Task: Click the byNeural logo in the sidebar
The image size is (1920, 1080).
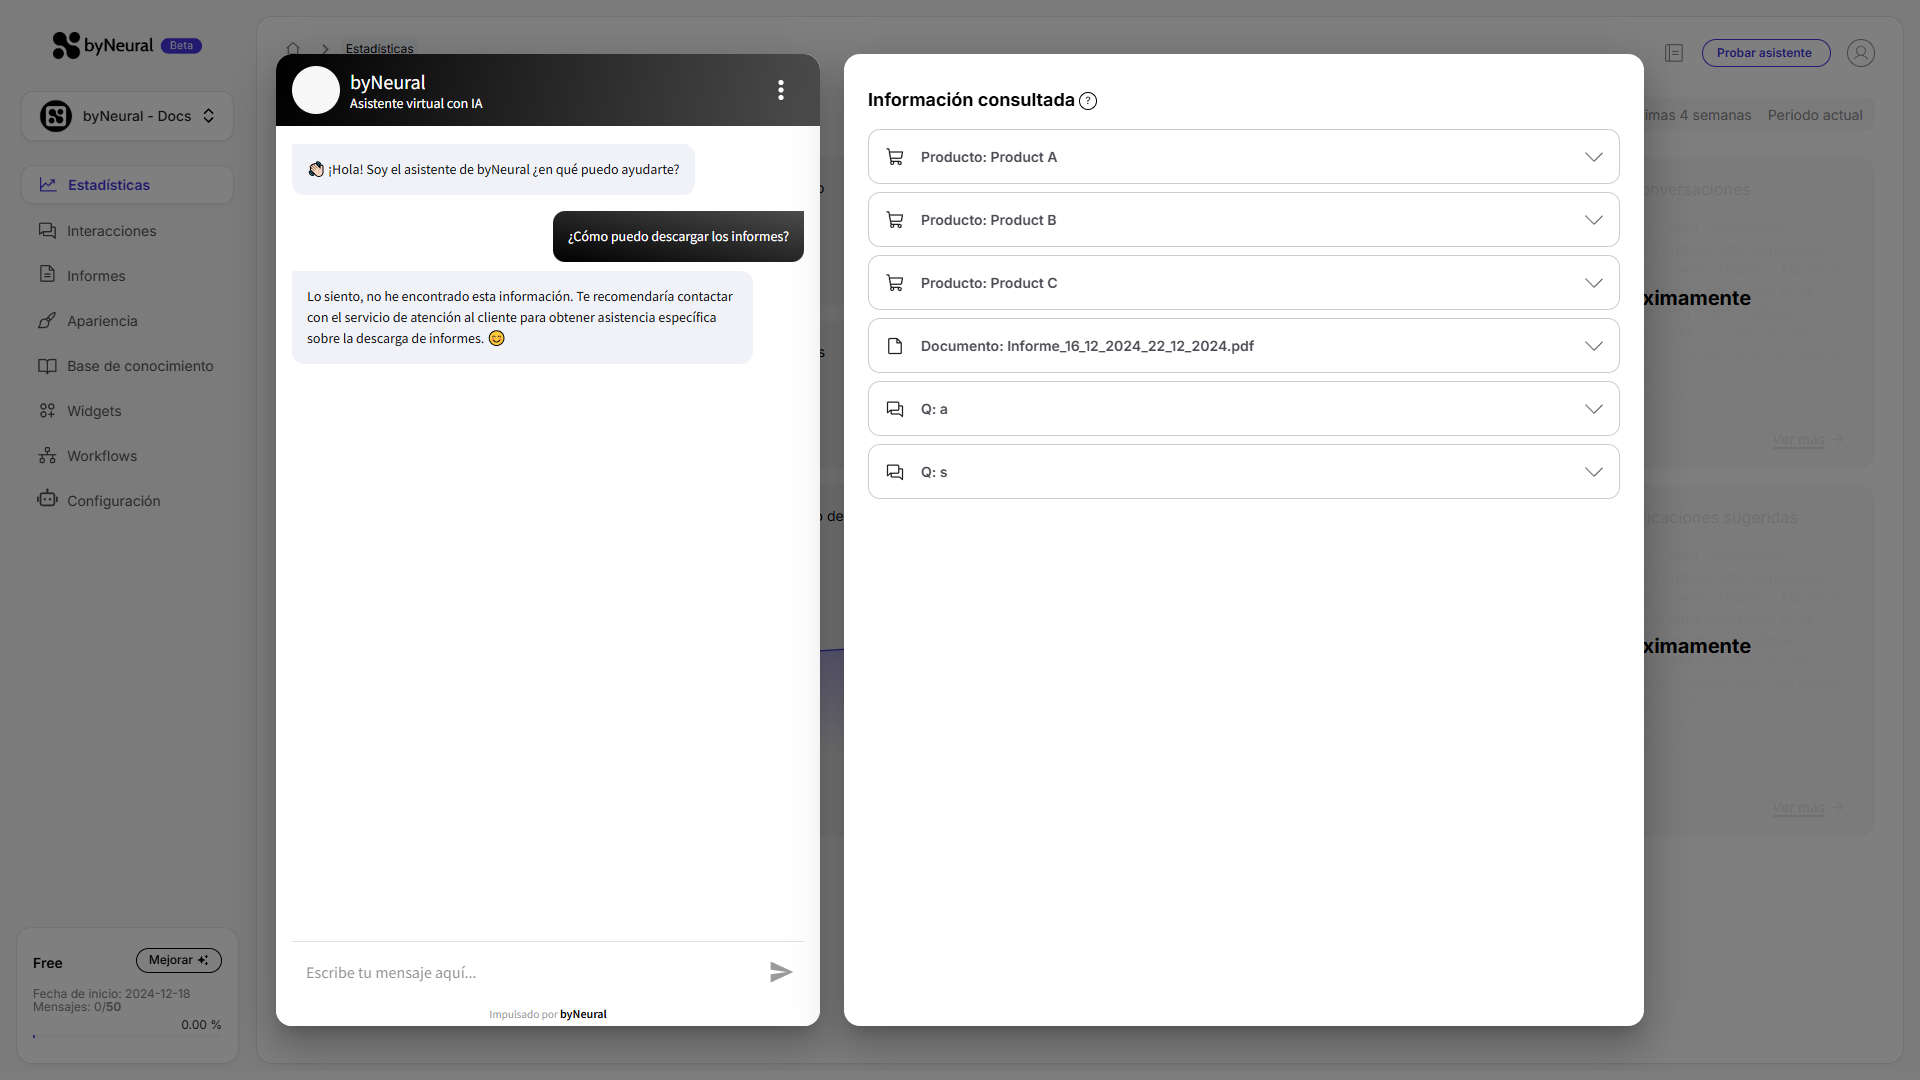Action: (103, 45)
